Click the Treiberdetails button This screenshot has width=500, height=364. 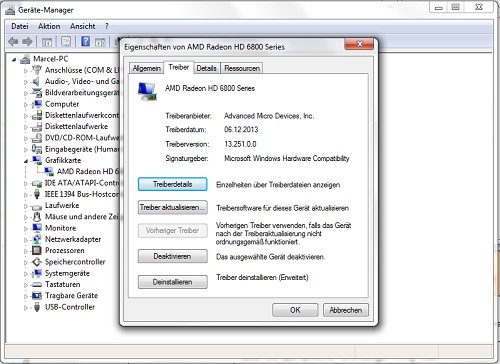173,184
